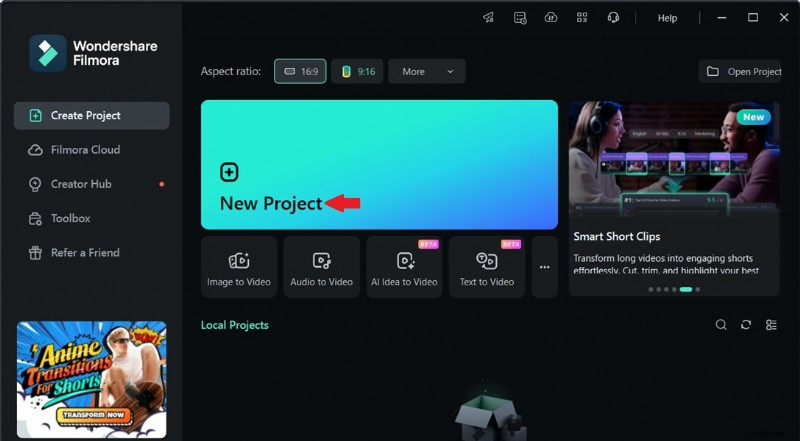Viewport: 800px width, 441px height.
Task: Open customer support via headset icon
Action: point(613,17)
